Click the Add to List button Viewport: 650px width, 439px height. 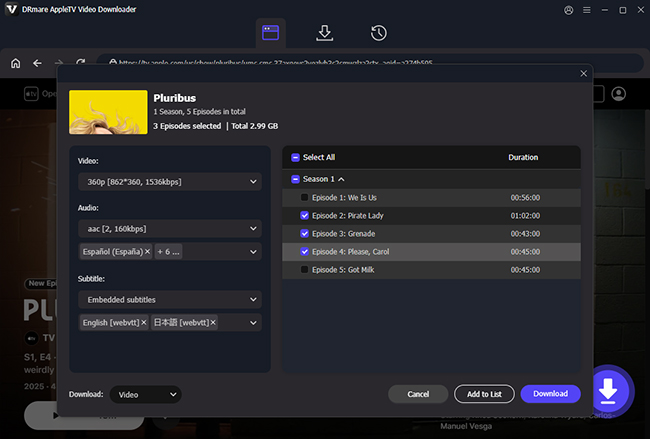click(483, 394)
